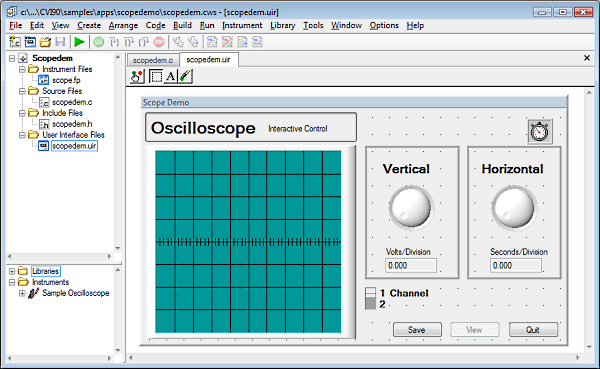Collapse the Scopedem project root node
600x369 pixels.
pyautogui.click(x=12, y=58)
